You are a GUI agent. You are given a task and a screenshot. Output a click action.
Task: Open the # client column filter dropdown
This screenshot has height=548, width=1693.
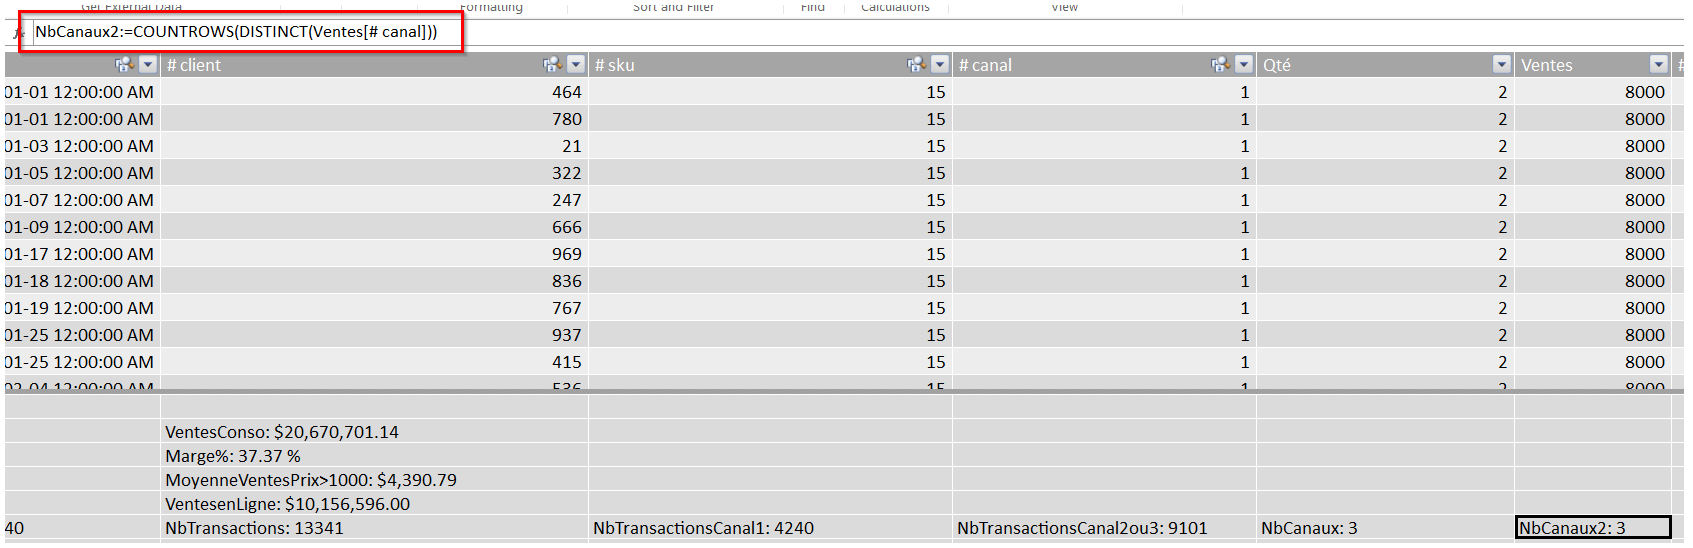[576, 65]
